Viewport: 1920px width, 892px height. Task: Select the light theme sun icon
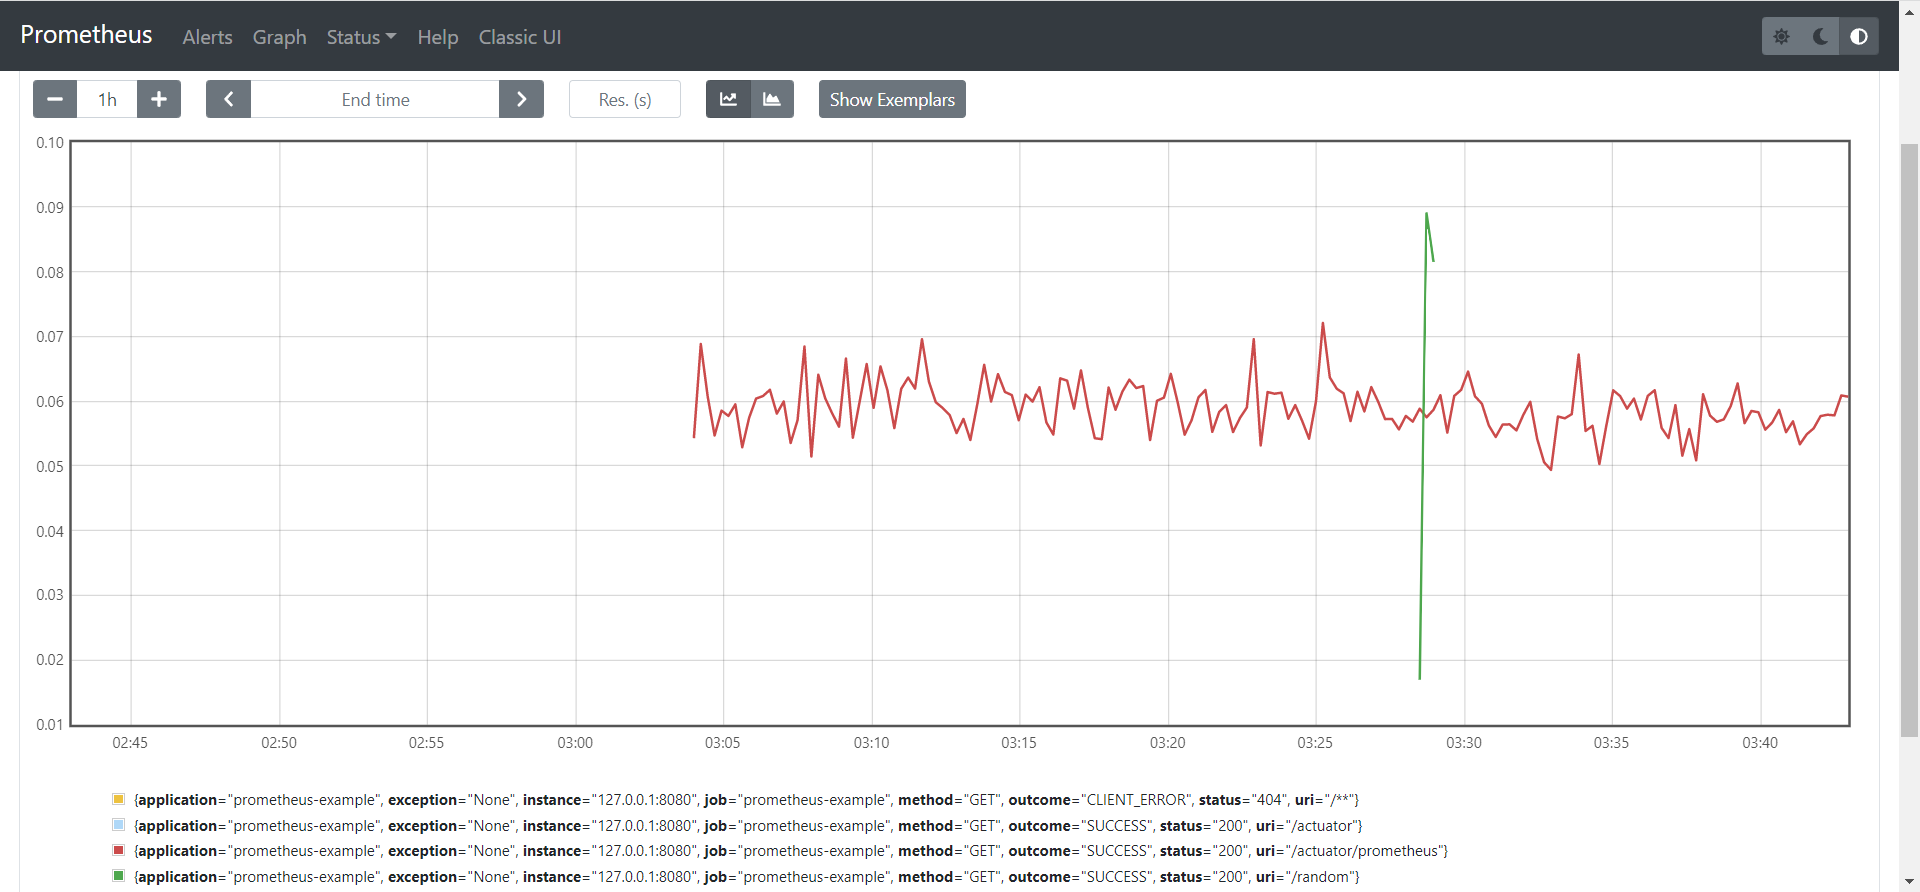click(1781, 36)
